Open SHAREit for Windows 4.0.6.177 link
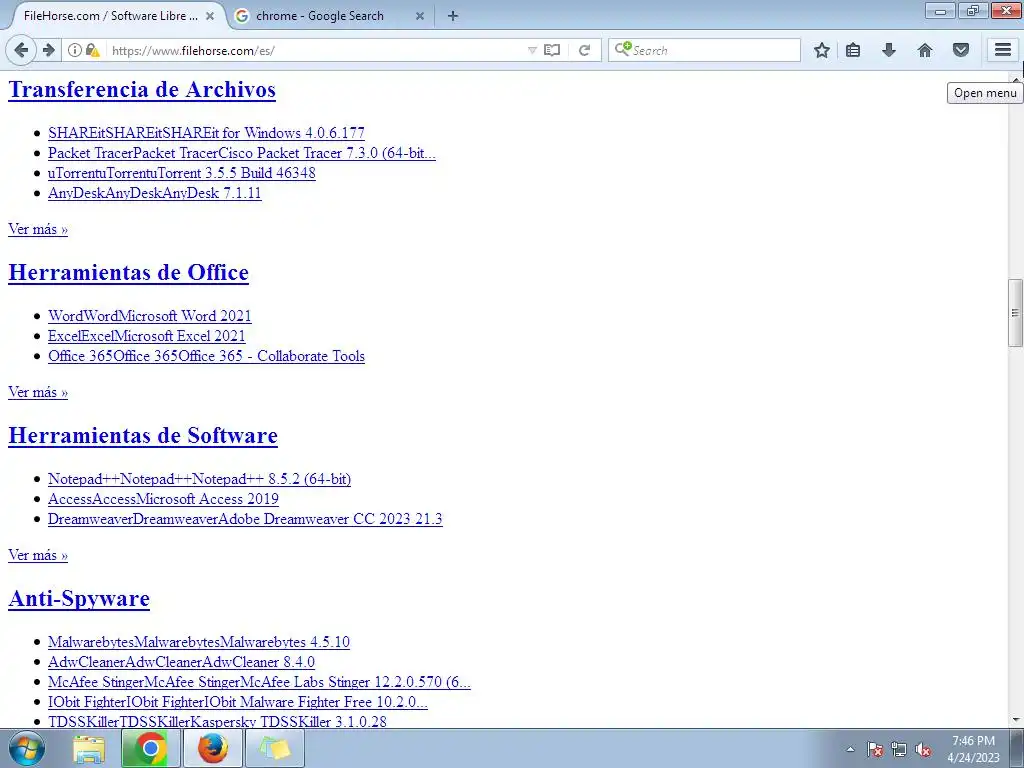1024x768 pixels. tap(206, 133)
